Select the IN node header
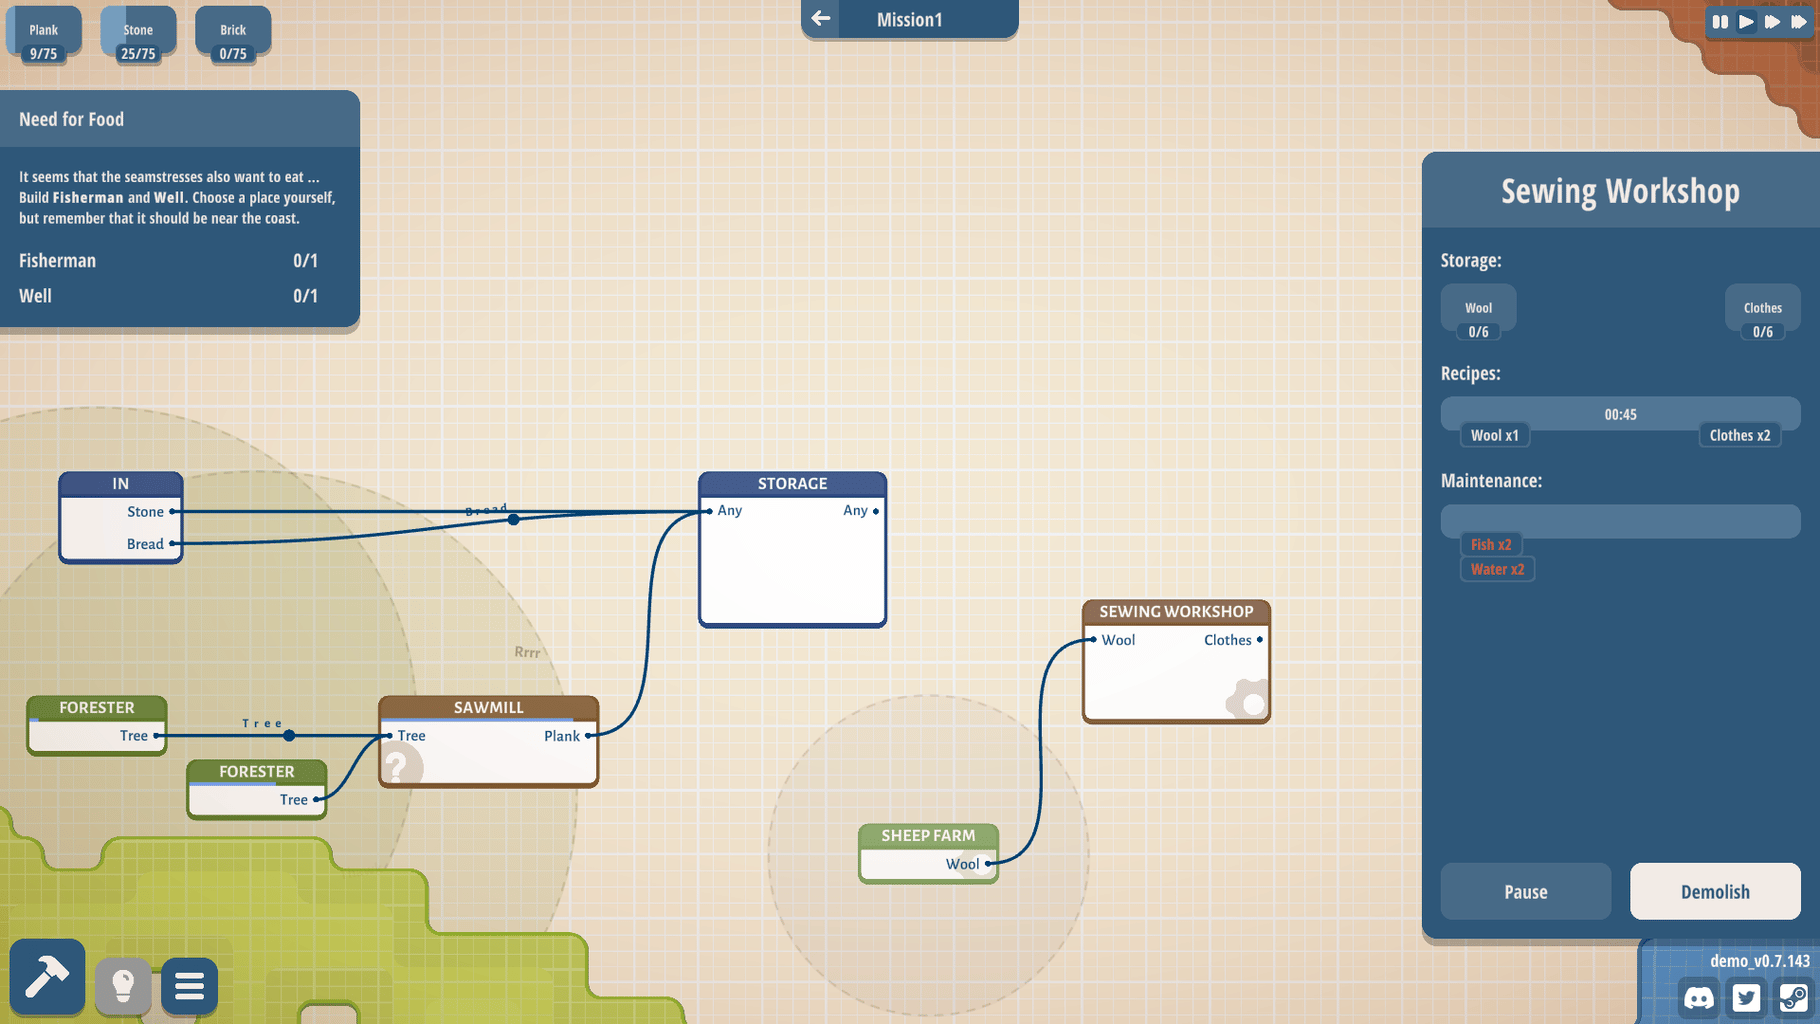 (120, 483)
